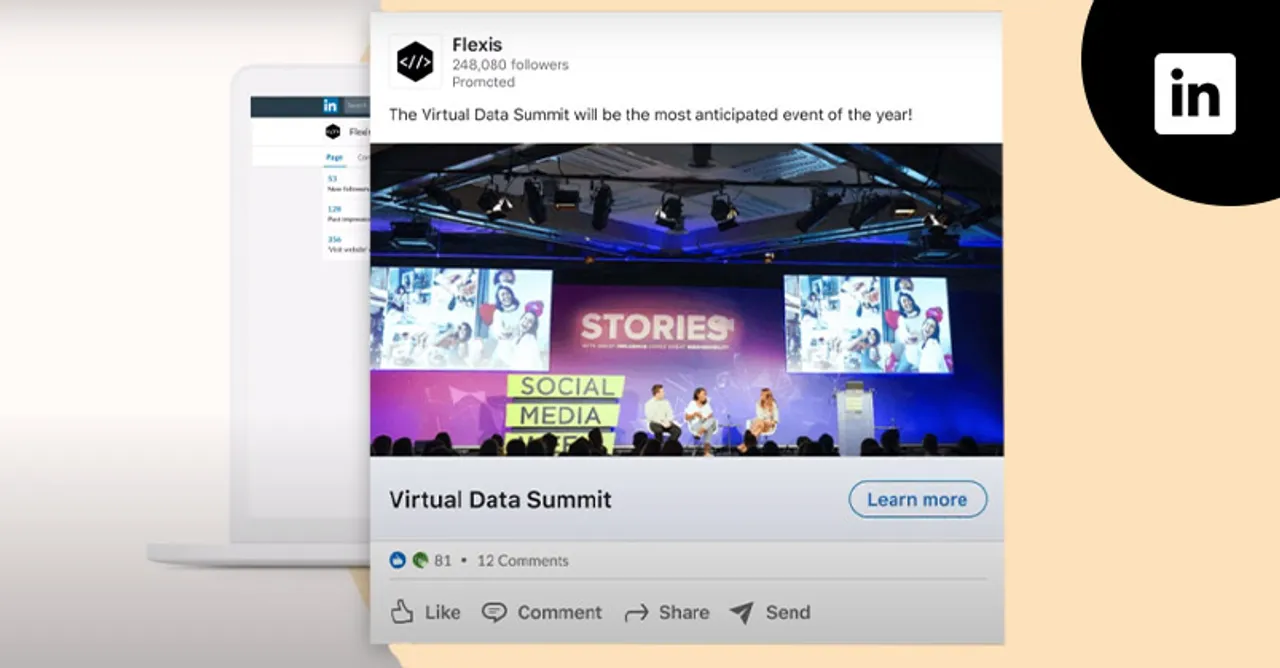This screenshot has width=1280, height=668.
Task: Click the post caption about Virtual Data Summit
Action: (651, 115)
